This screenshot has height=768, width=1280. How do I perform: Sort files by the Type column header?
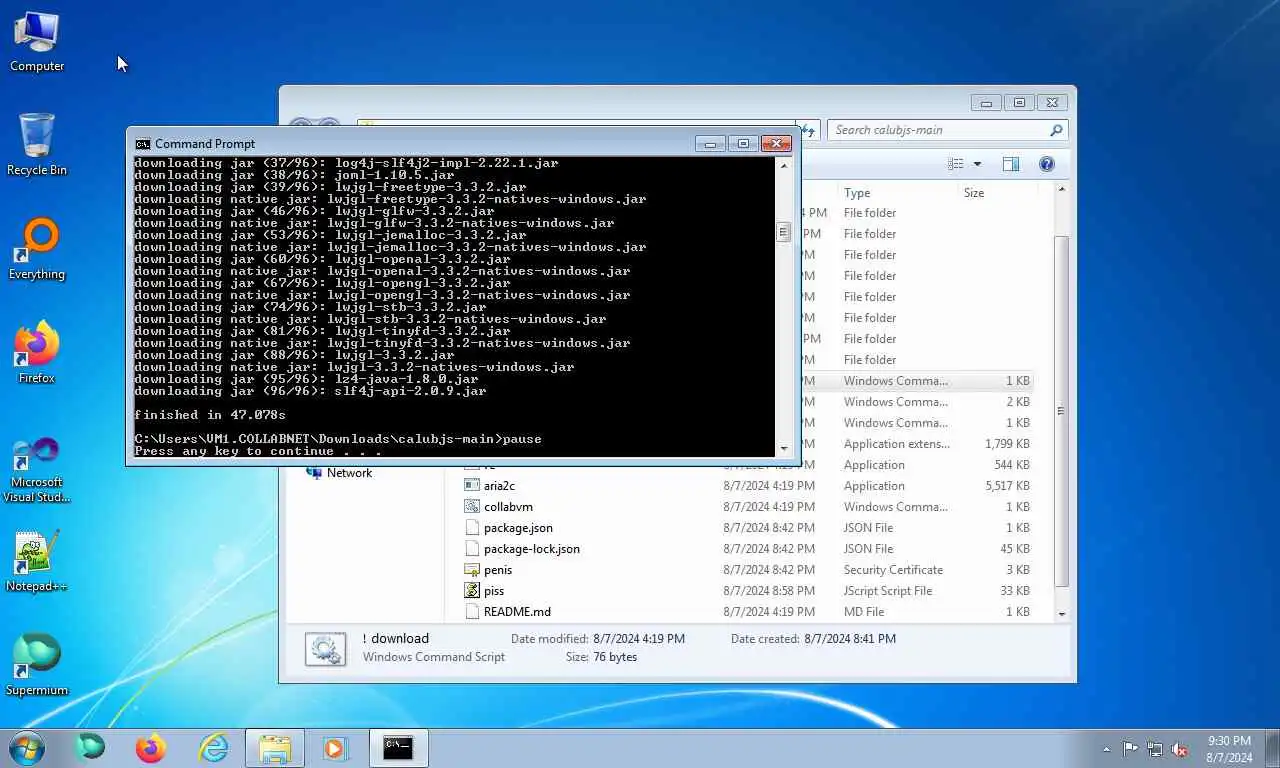857,193
